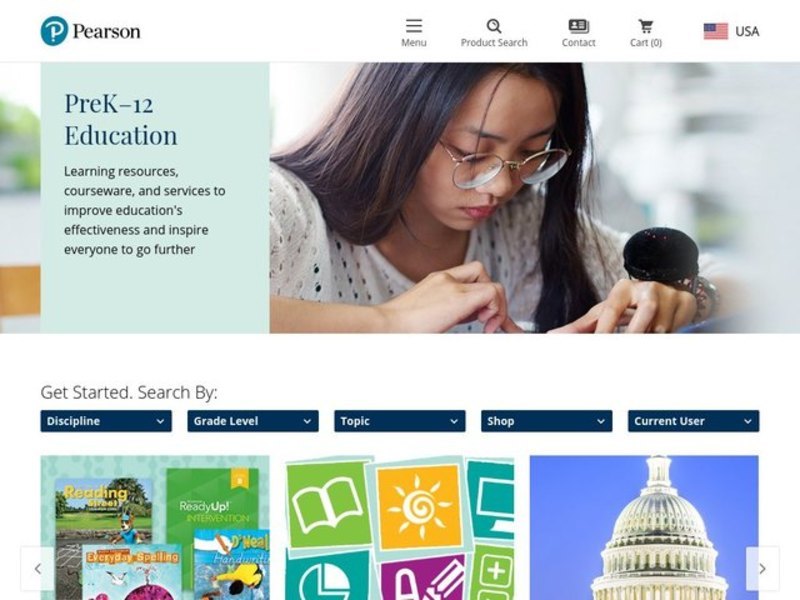Screen dimensions: 800x600
Task: Expand the Topic dropdown
Action: coord(400,421)
